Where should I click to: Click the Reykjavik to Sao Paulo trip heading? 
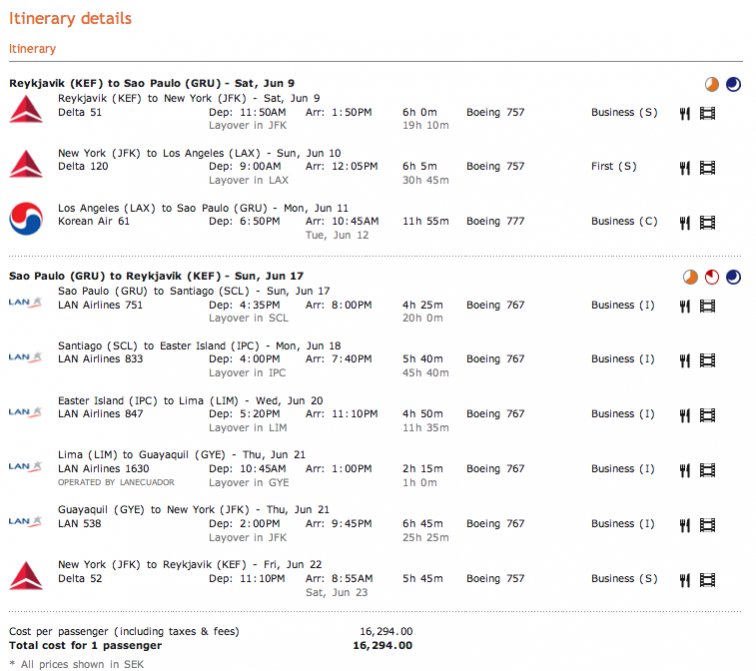point(151,83)
